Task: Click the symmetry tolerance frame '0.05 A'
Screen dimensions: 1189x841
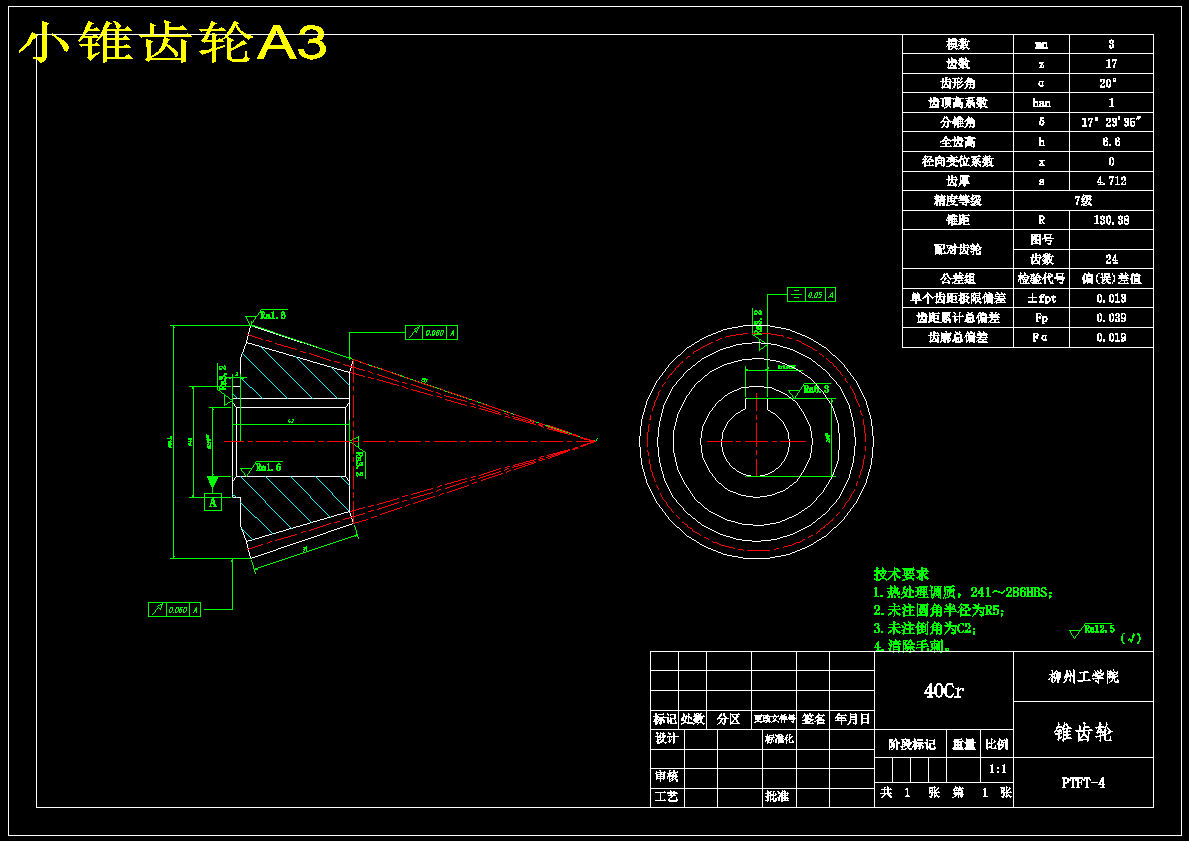Action: [x=811, y=295]
